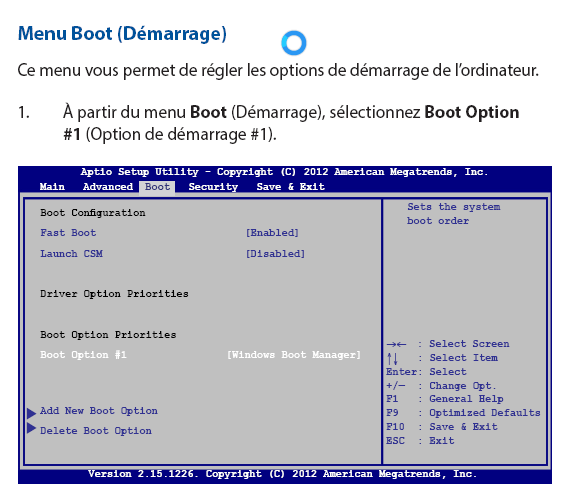
Task: Click the blue loading circle cursor
Action: [293, 43]
